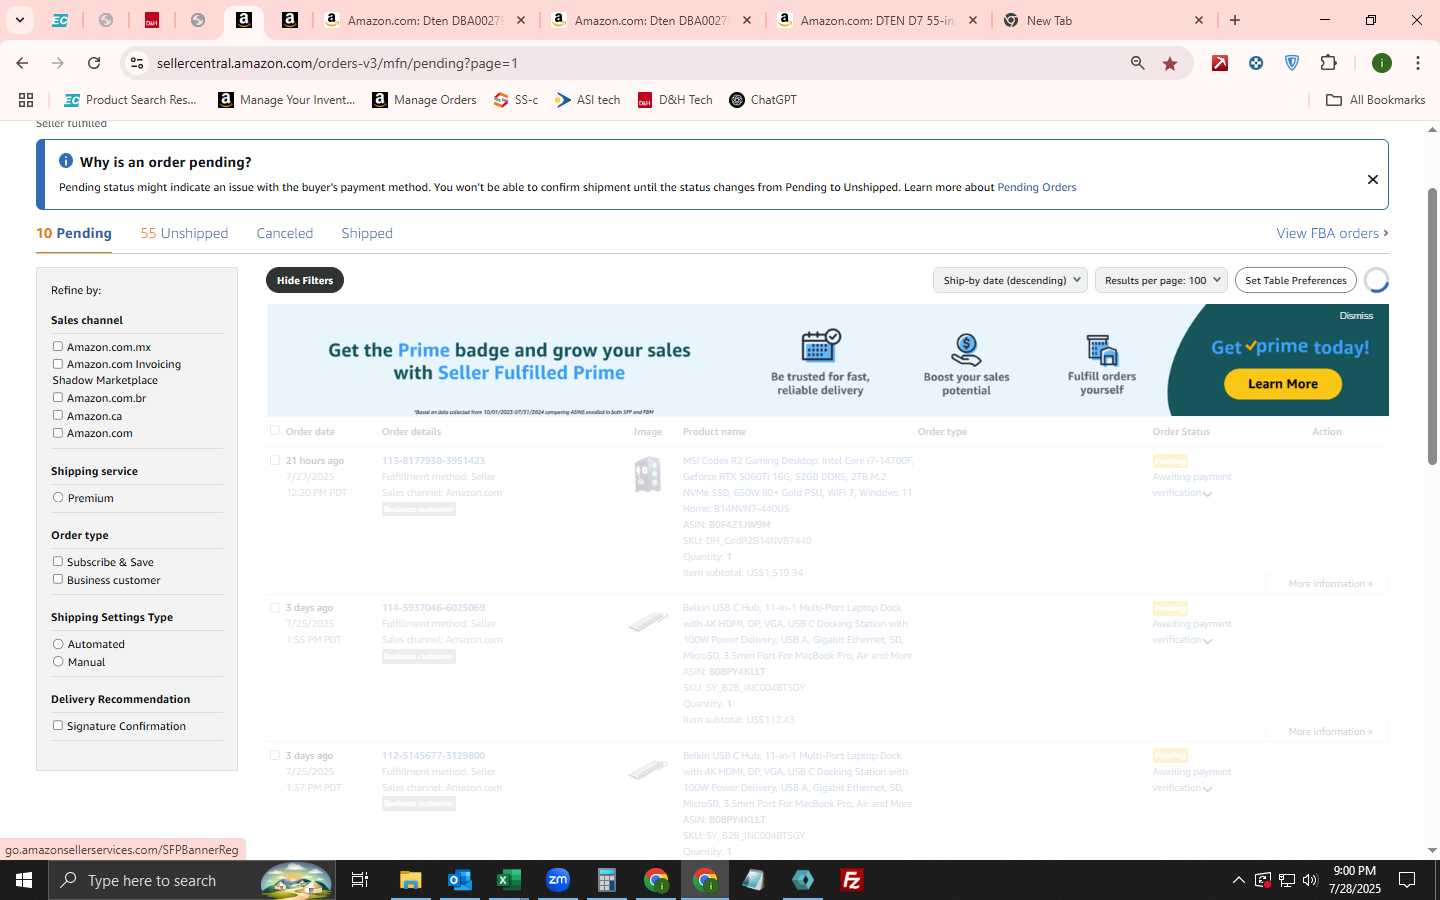This screenshot has width=1440, height=900.
Task: Switch to the Unshipped orders tab
Action: (184, 233)
